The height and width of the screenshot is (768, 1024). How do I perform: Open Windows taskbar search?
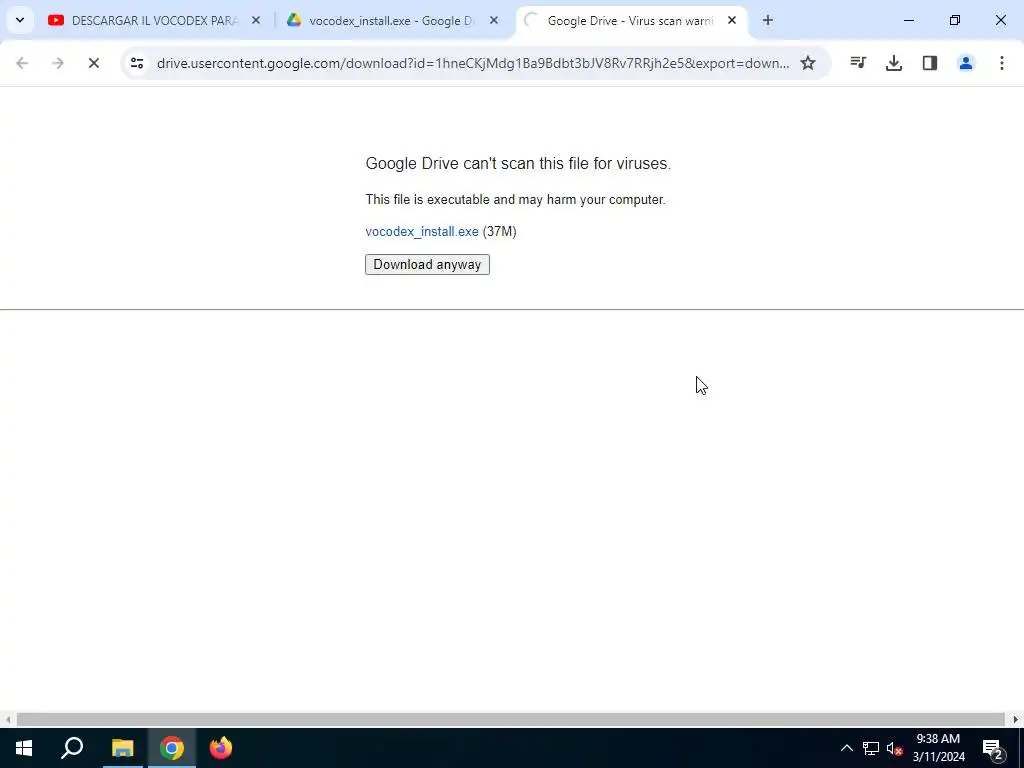pos(72,748)
